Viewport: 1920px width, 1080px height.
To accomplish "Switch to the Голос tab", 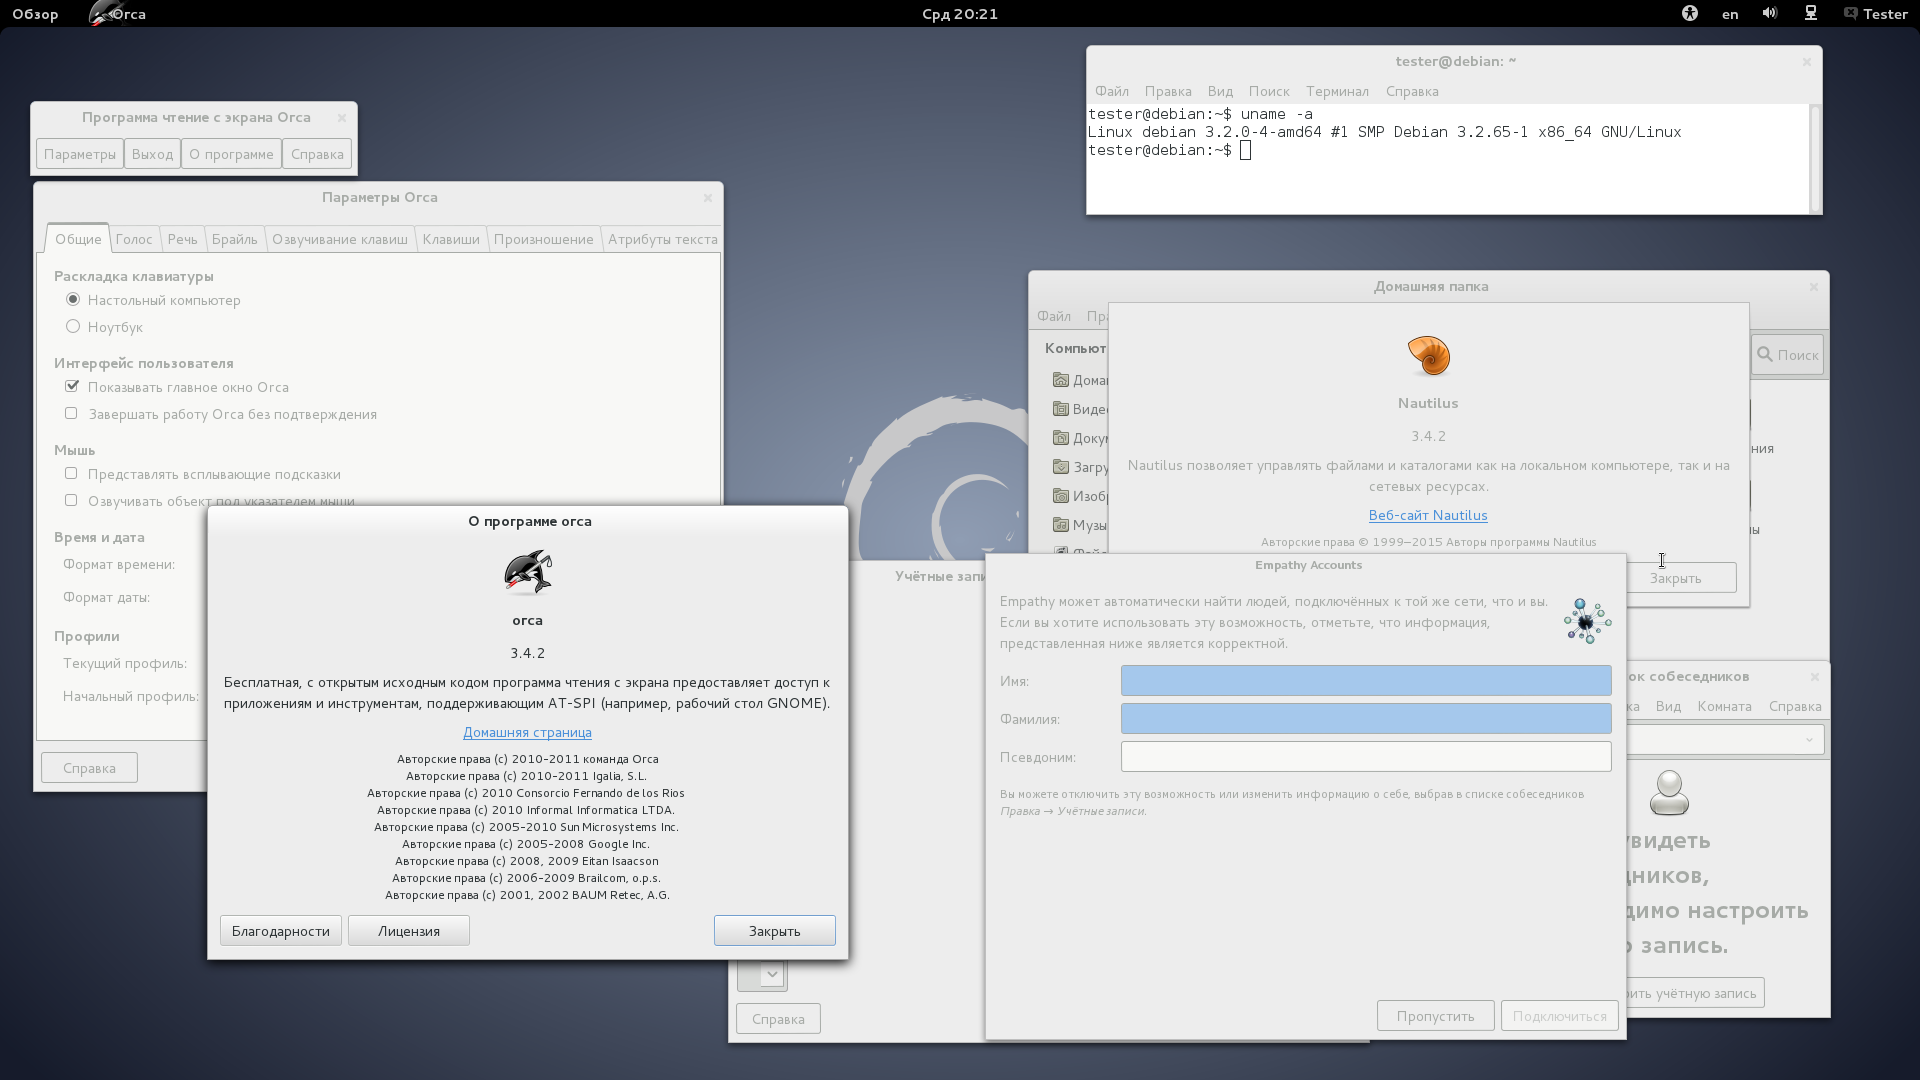I will point(134,239).
